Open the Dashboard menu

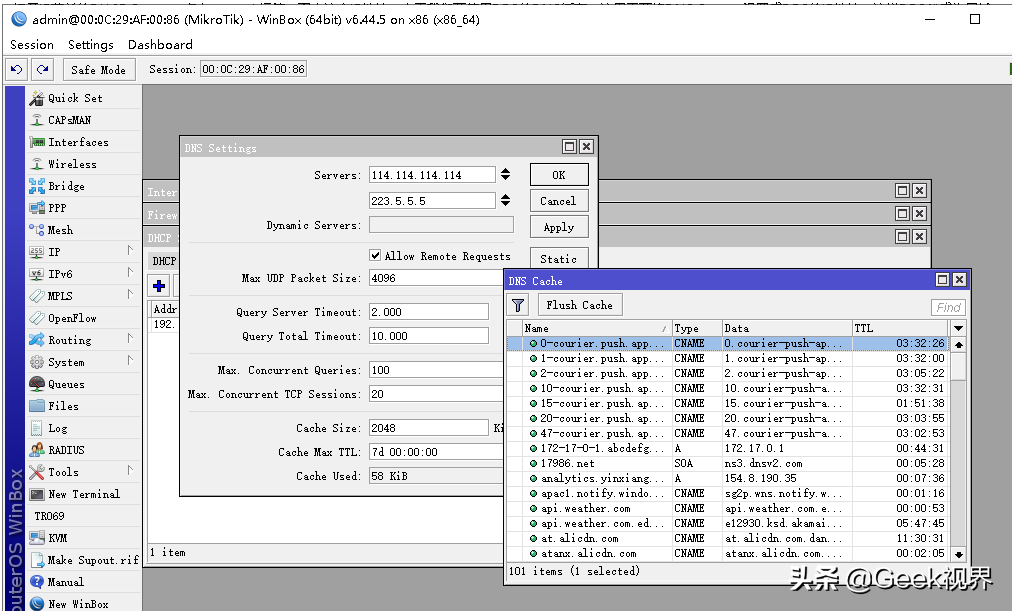[x=160, y=45]
